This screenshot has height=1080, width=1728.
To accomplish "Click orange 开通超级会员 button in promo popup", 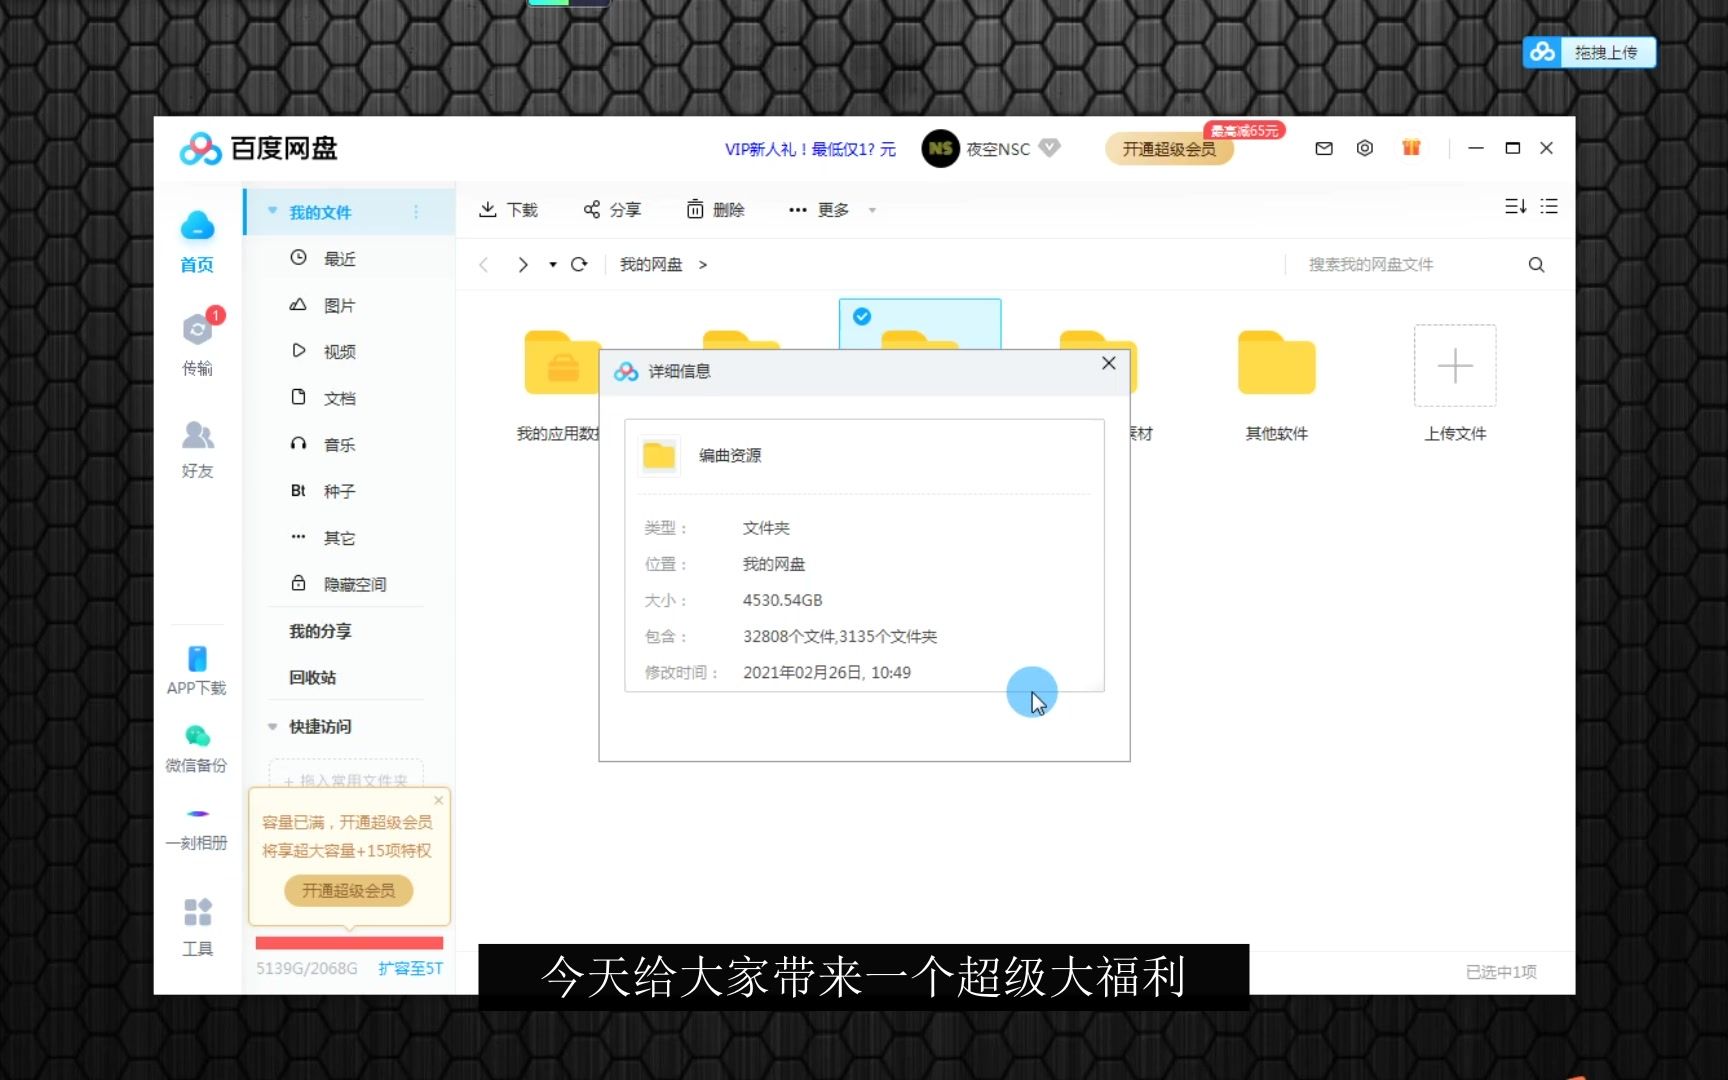I will coord(349,890).
